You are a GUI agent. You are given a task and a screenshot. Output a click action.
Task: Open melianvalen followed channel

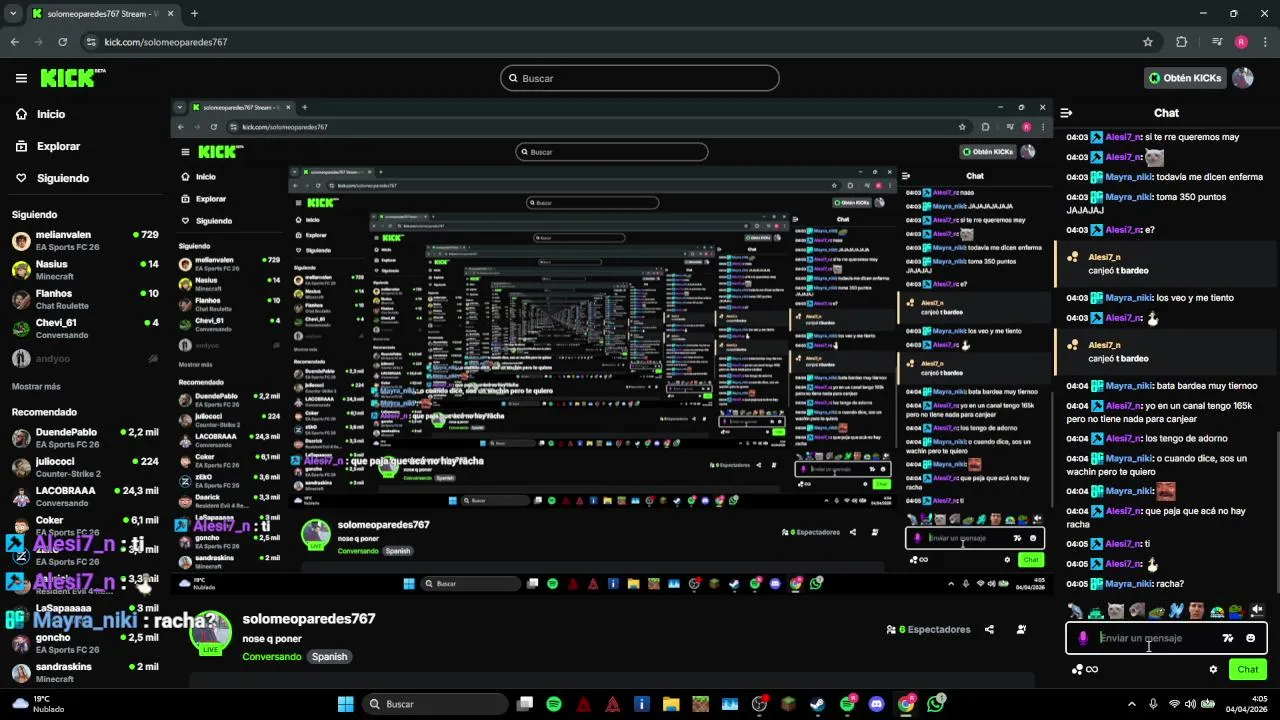(85, 240)
